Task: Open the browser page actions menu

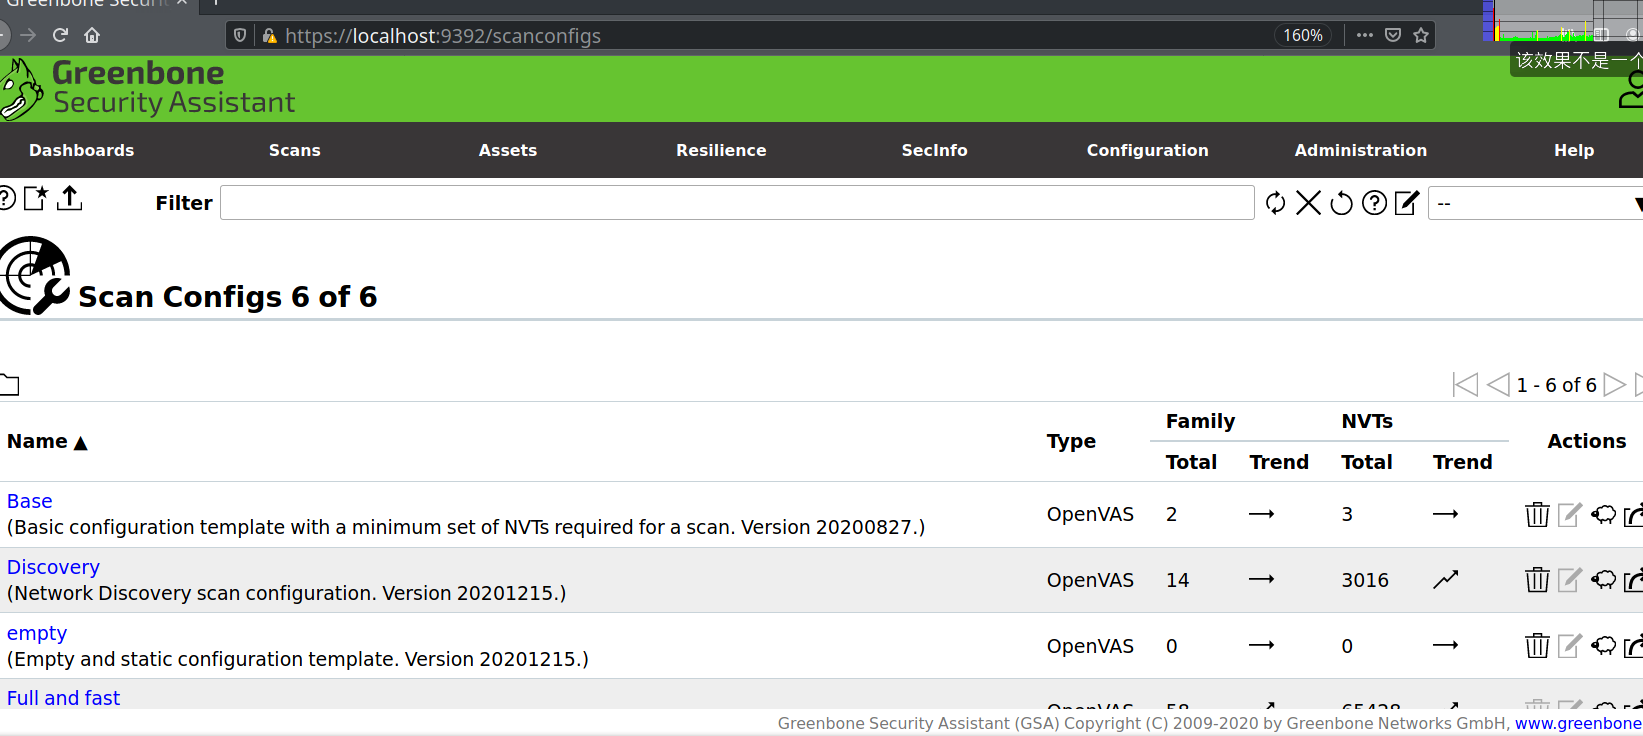Action: click(x=1365, y=35)
